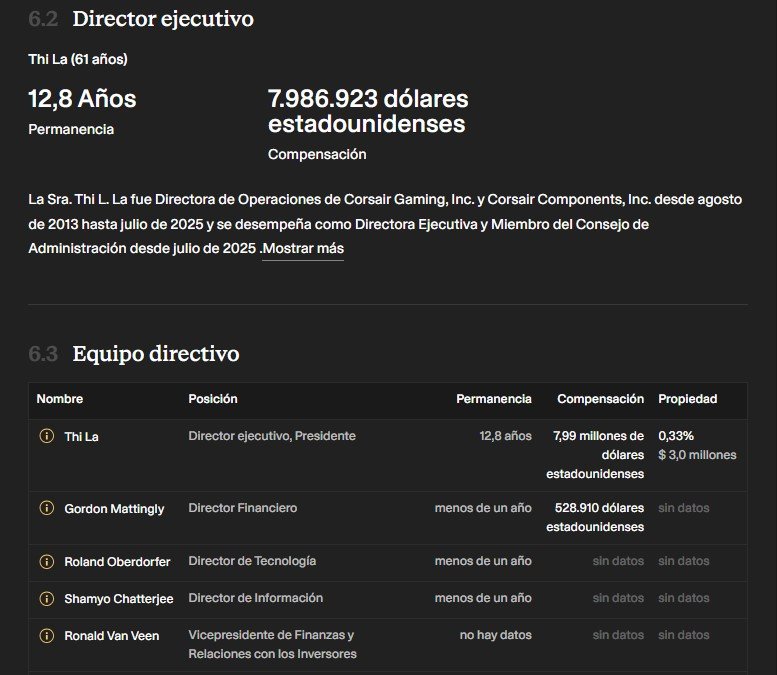The height and width of the screenshot is (675, 777).
Task: Select info icon for Shamyo Chatterjee
Action: coord(47,598)
